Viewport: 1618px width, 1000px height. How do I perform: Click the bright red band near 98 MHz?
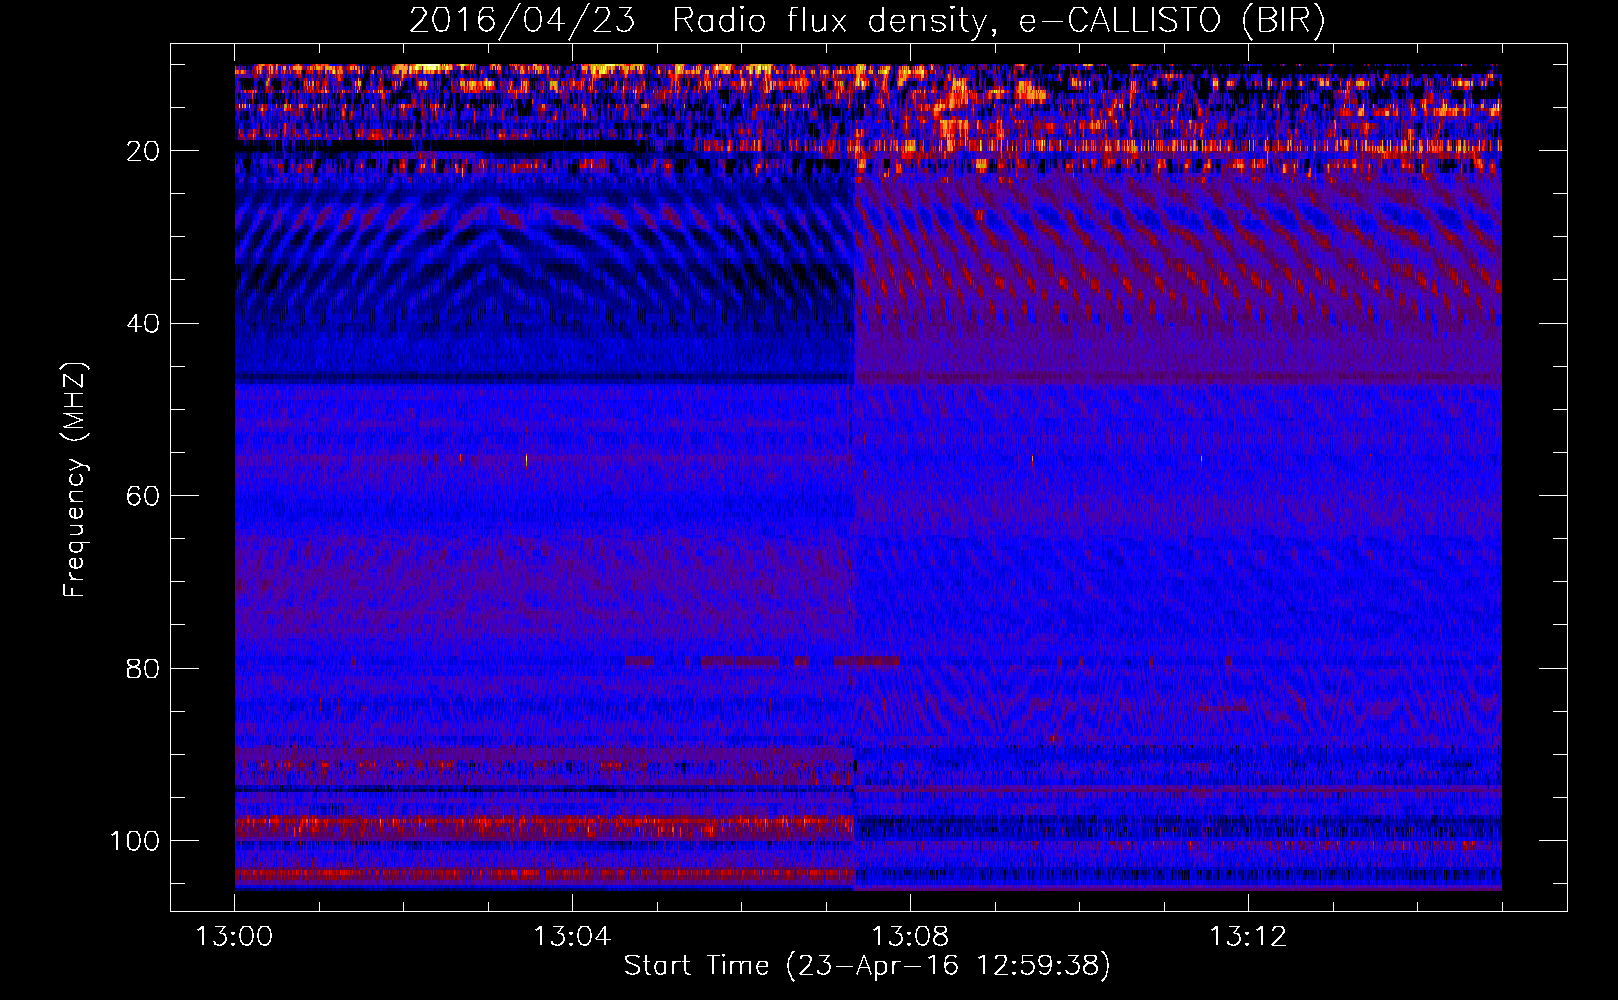coord(545,826)
